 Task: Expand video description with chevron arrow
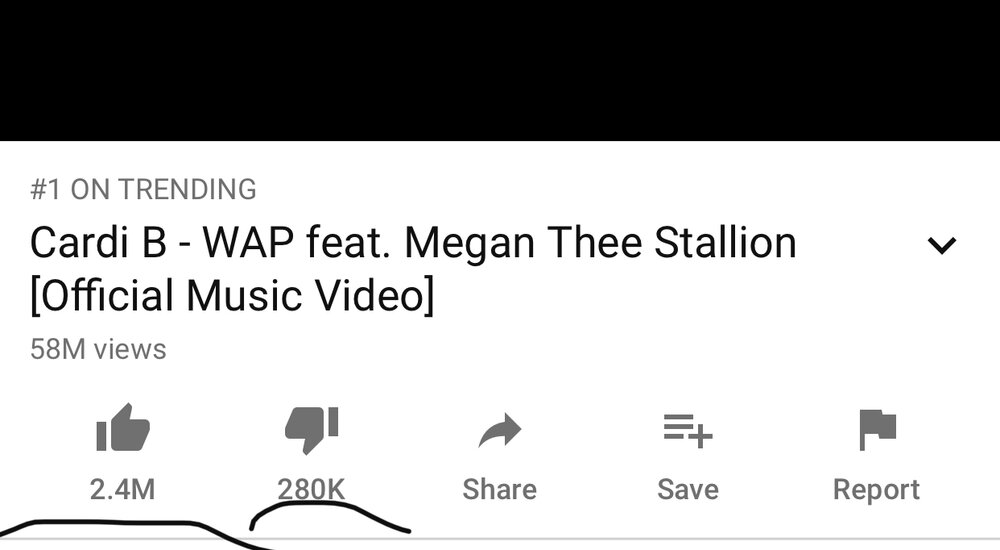(x=941, y=245)
